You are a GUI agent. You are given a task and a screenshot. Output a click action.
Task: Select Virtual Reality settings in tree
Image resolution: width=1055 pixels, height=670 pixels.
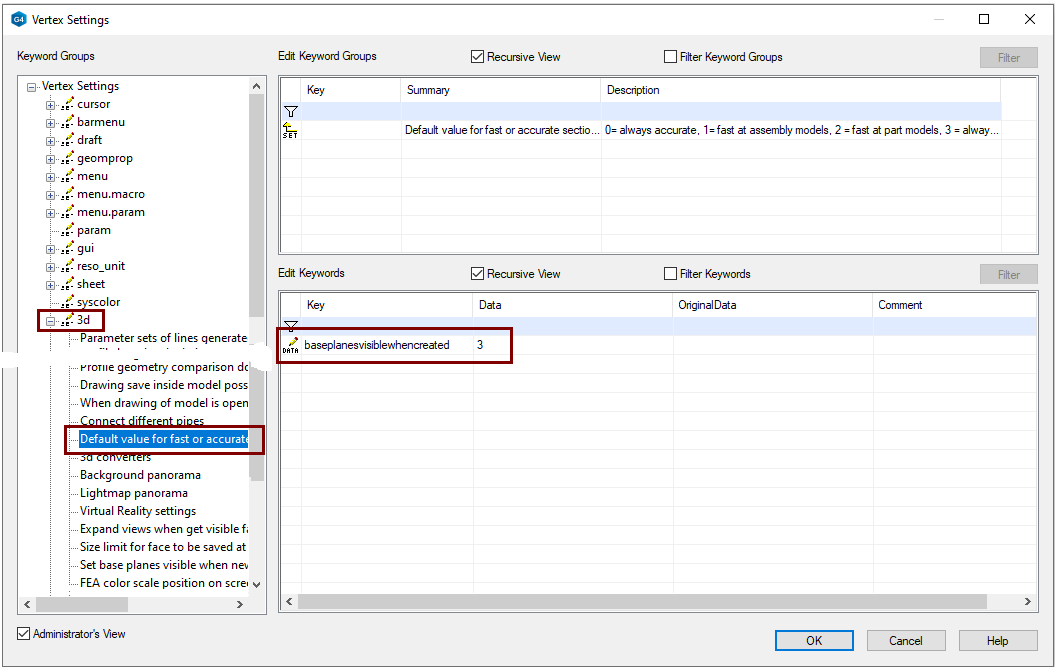click(138, 511)
